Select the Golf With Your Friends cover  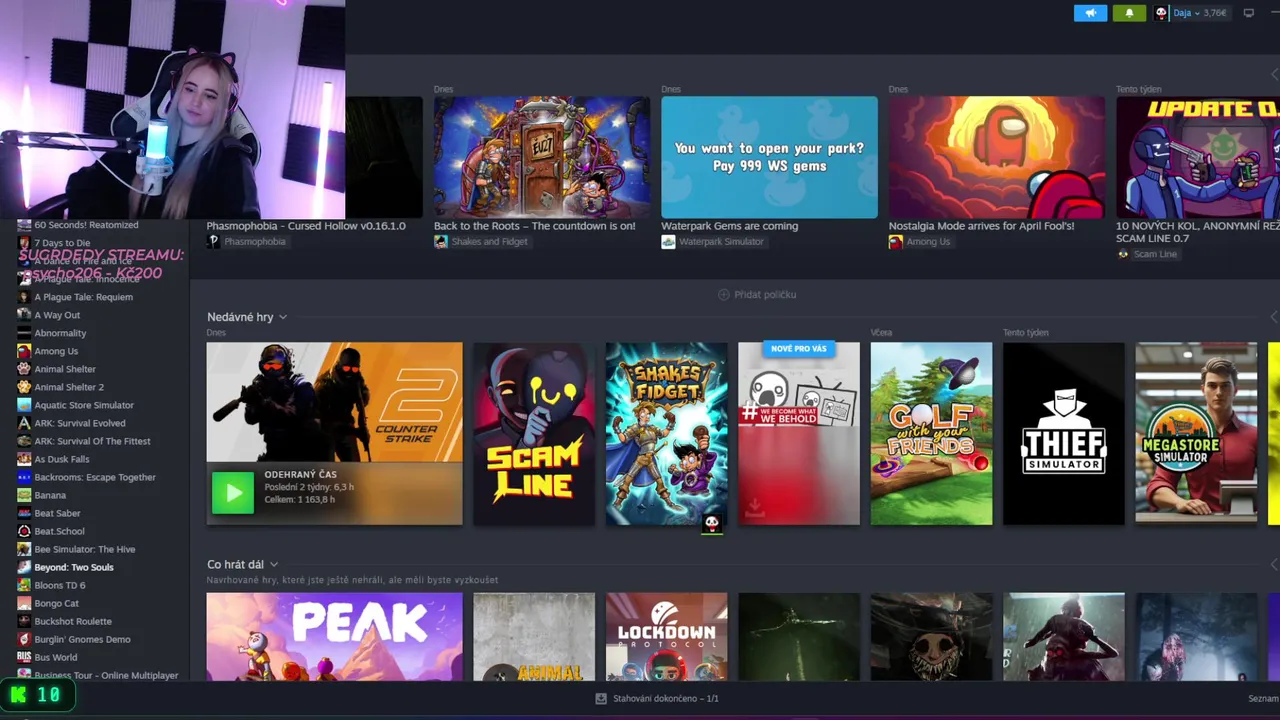(931, 434)
